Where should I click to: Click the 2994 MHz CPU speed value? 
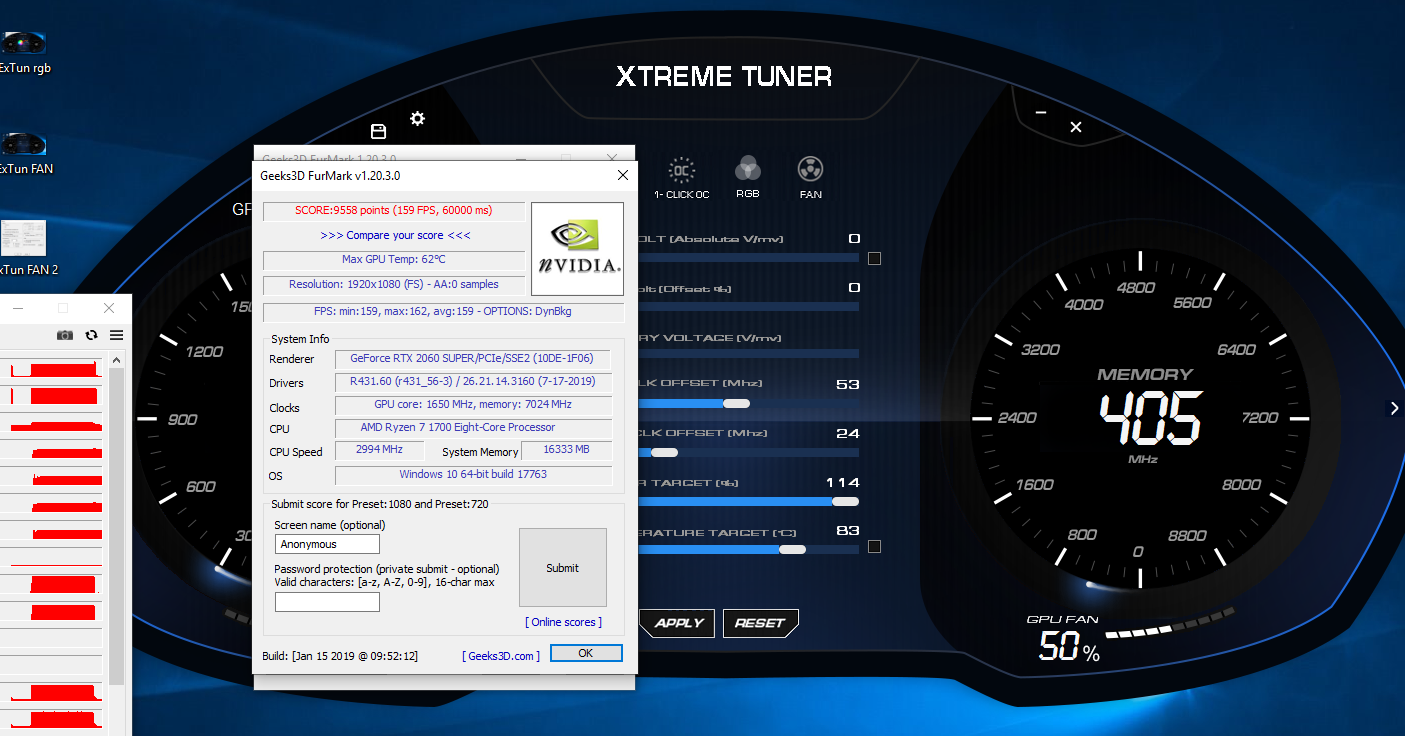coord(379,450)
